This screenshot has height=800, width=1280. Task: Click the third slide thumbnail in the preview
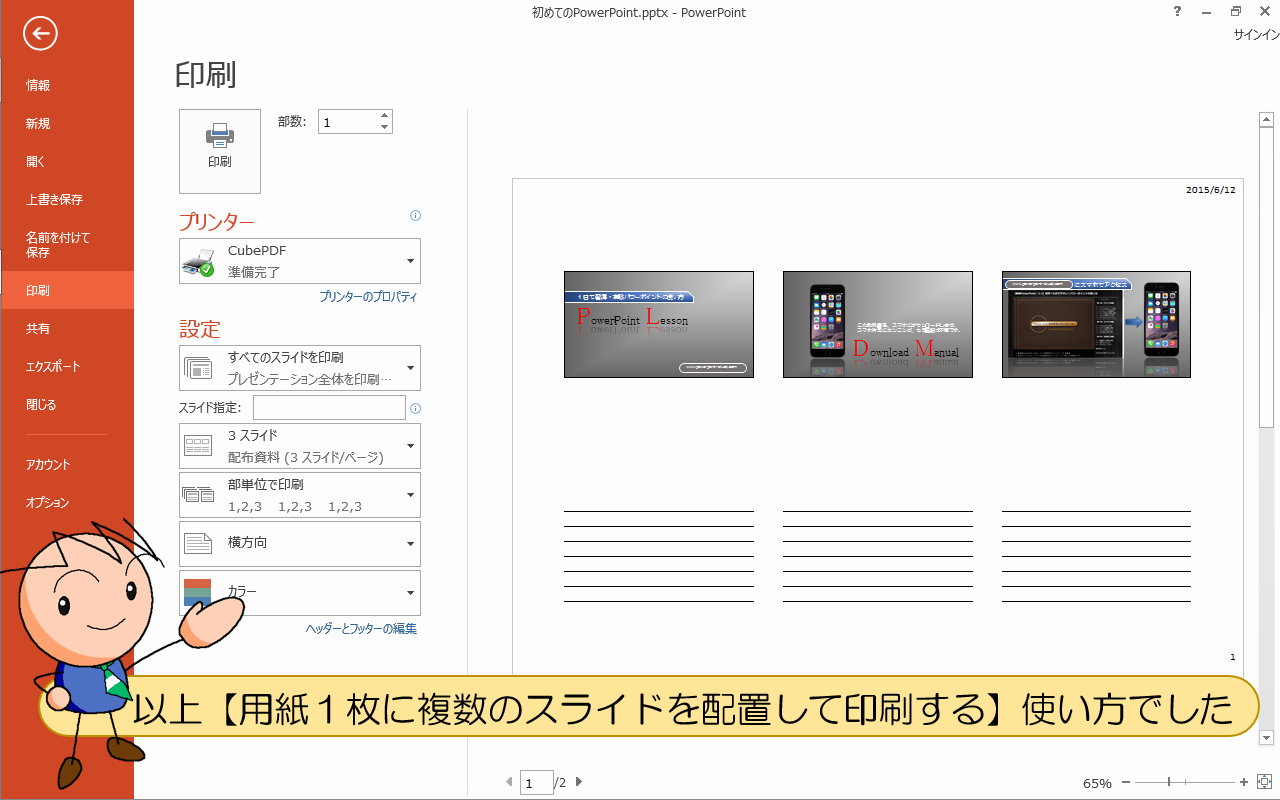(1096, 324)
